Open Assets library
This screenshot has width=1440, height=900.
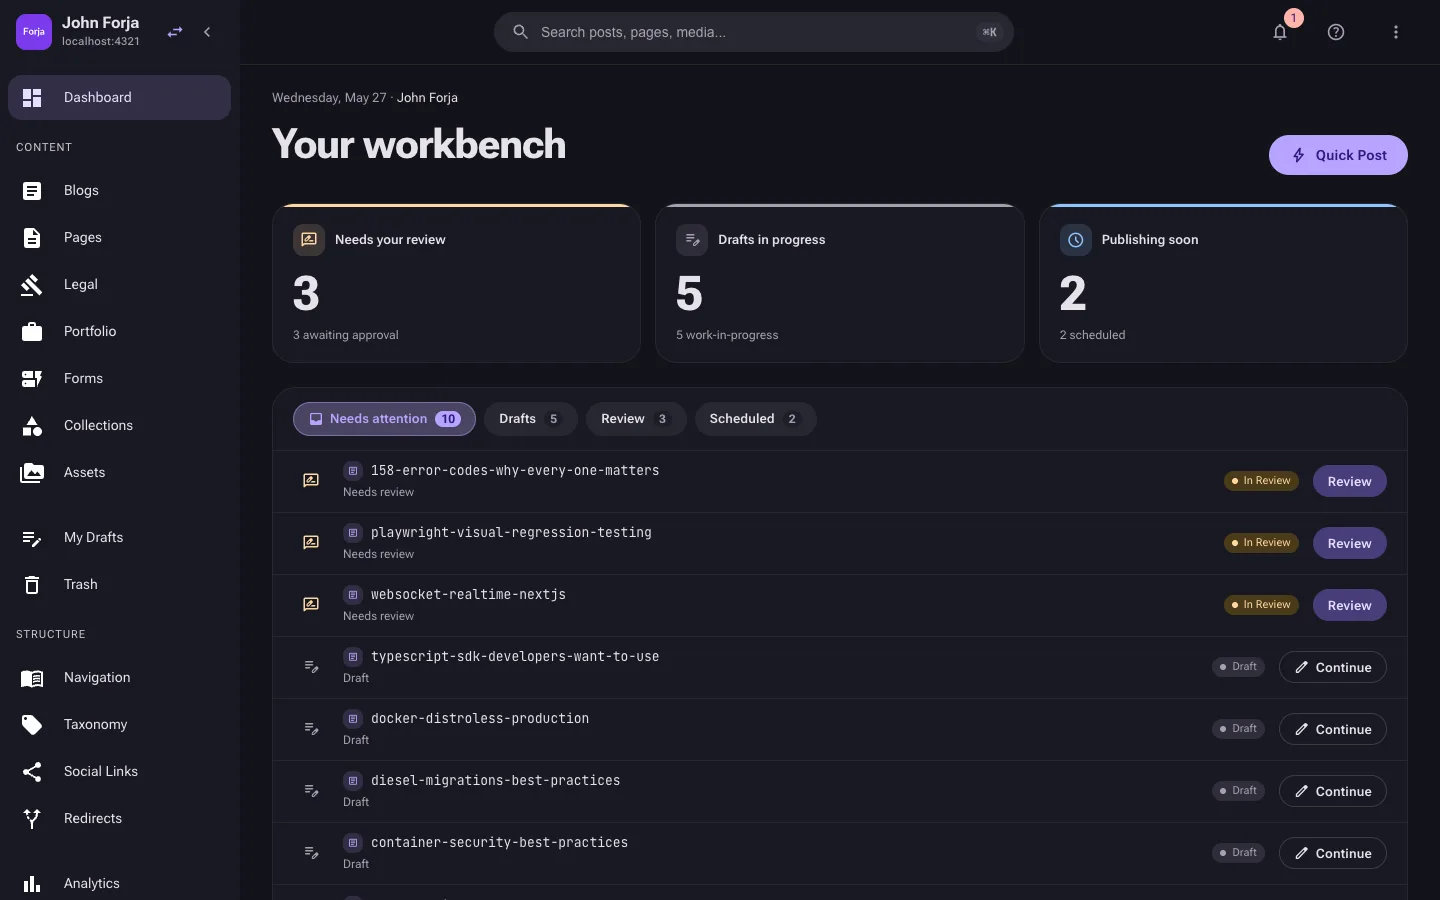tap(119, 472)
